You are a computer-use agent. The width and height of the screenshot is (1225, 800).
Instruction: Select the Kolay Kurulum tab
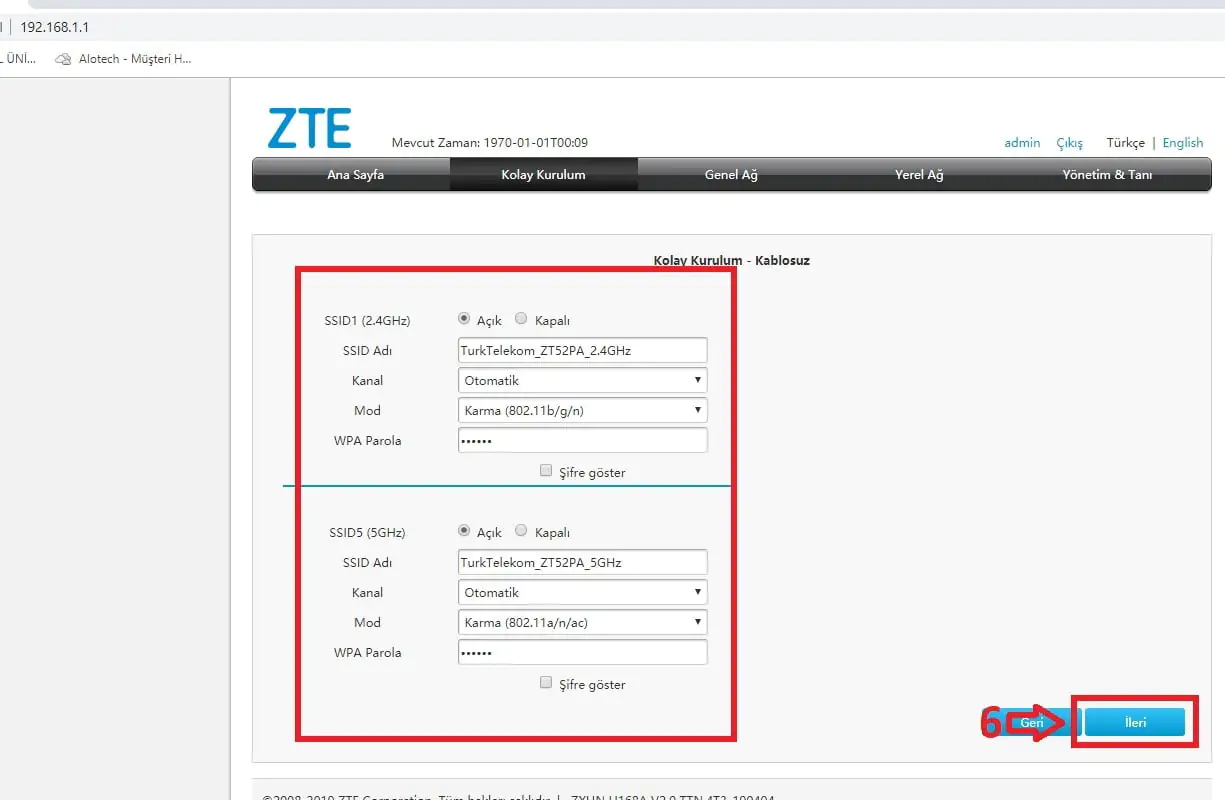coord(543,174)
